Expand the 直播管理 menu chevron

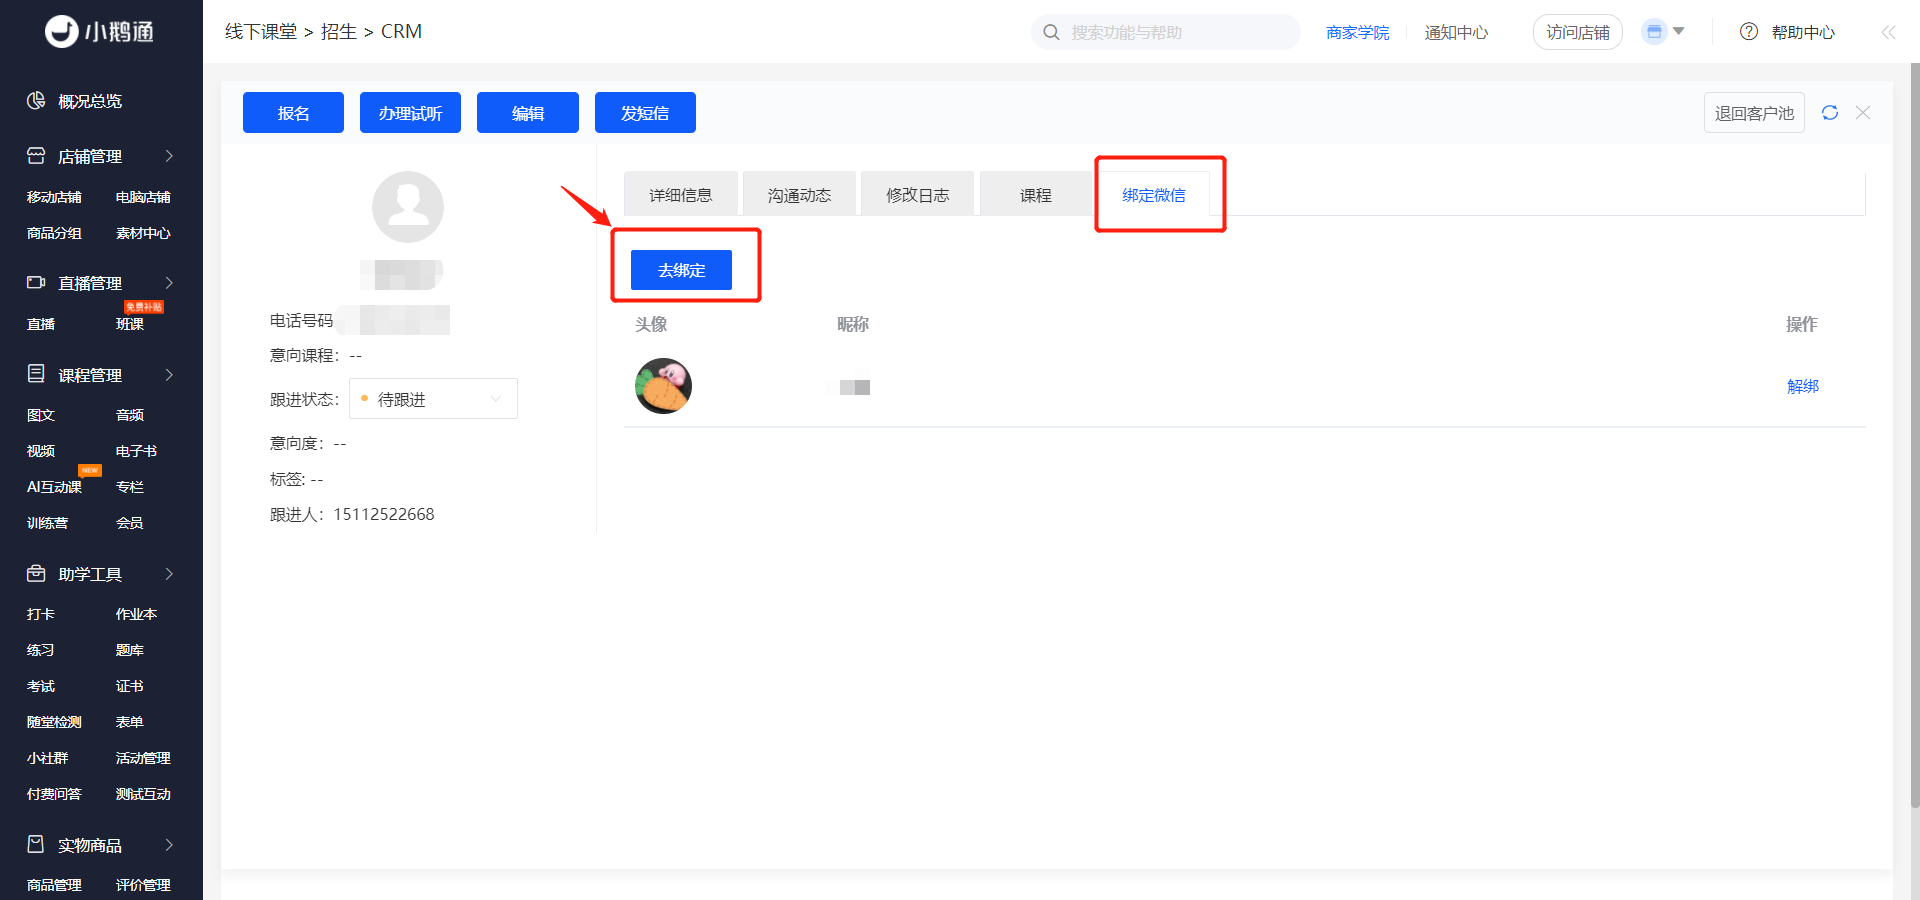(169, 283)
